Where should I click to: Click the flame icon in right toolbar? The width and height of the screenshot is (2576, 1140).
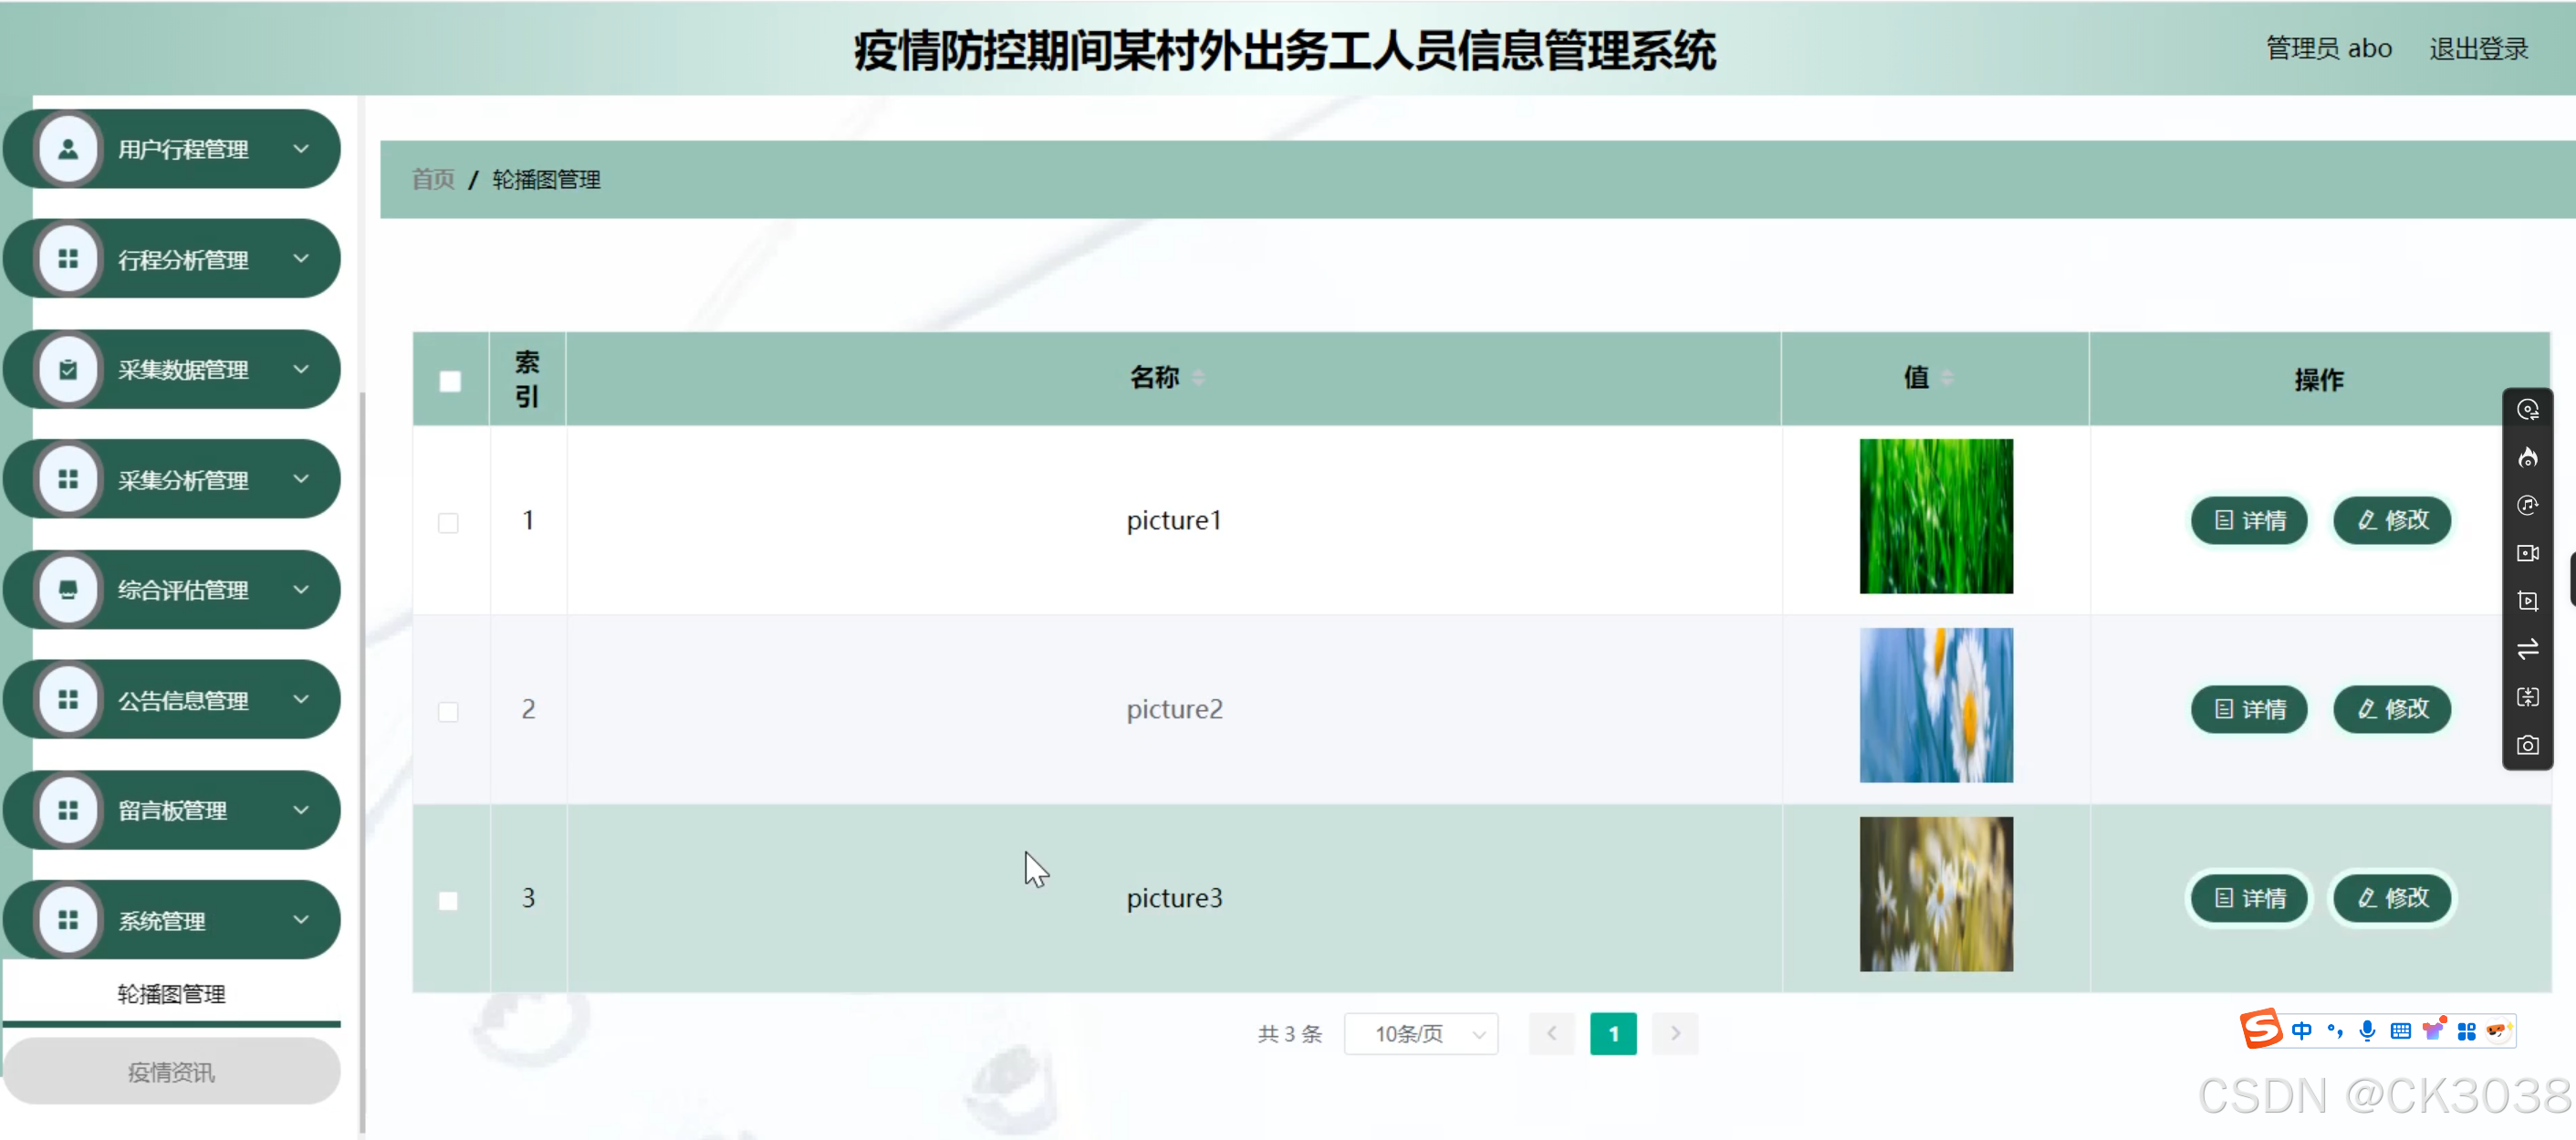2527,458
